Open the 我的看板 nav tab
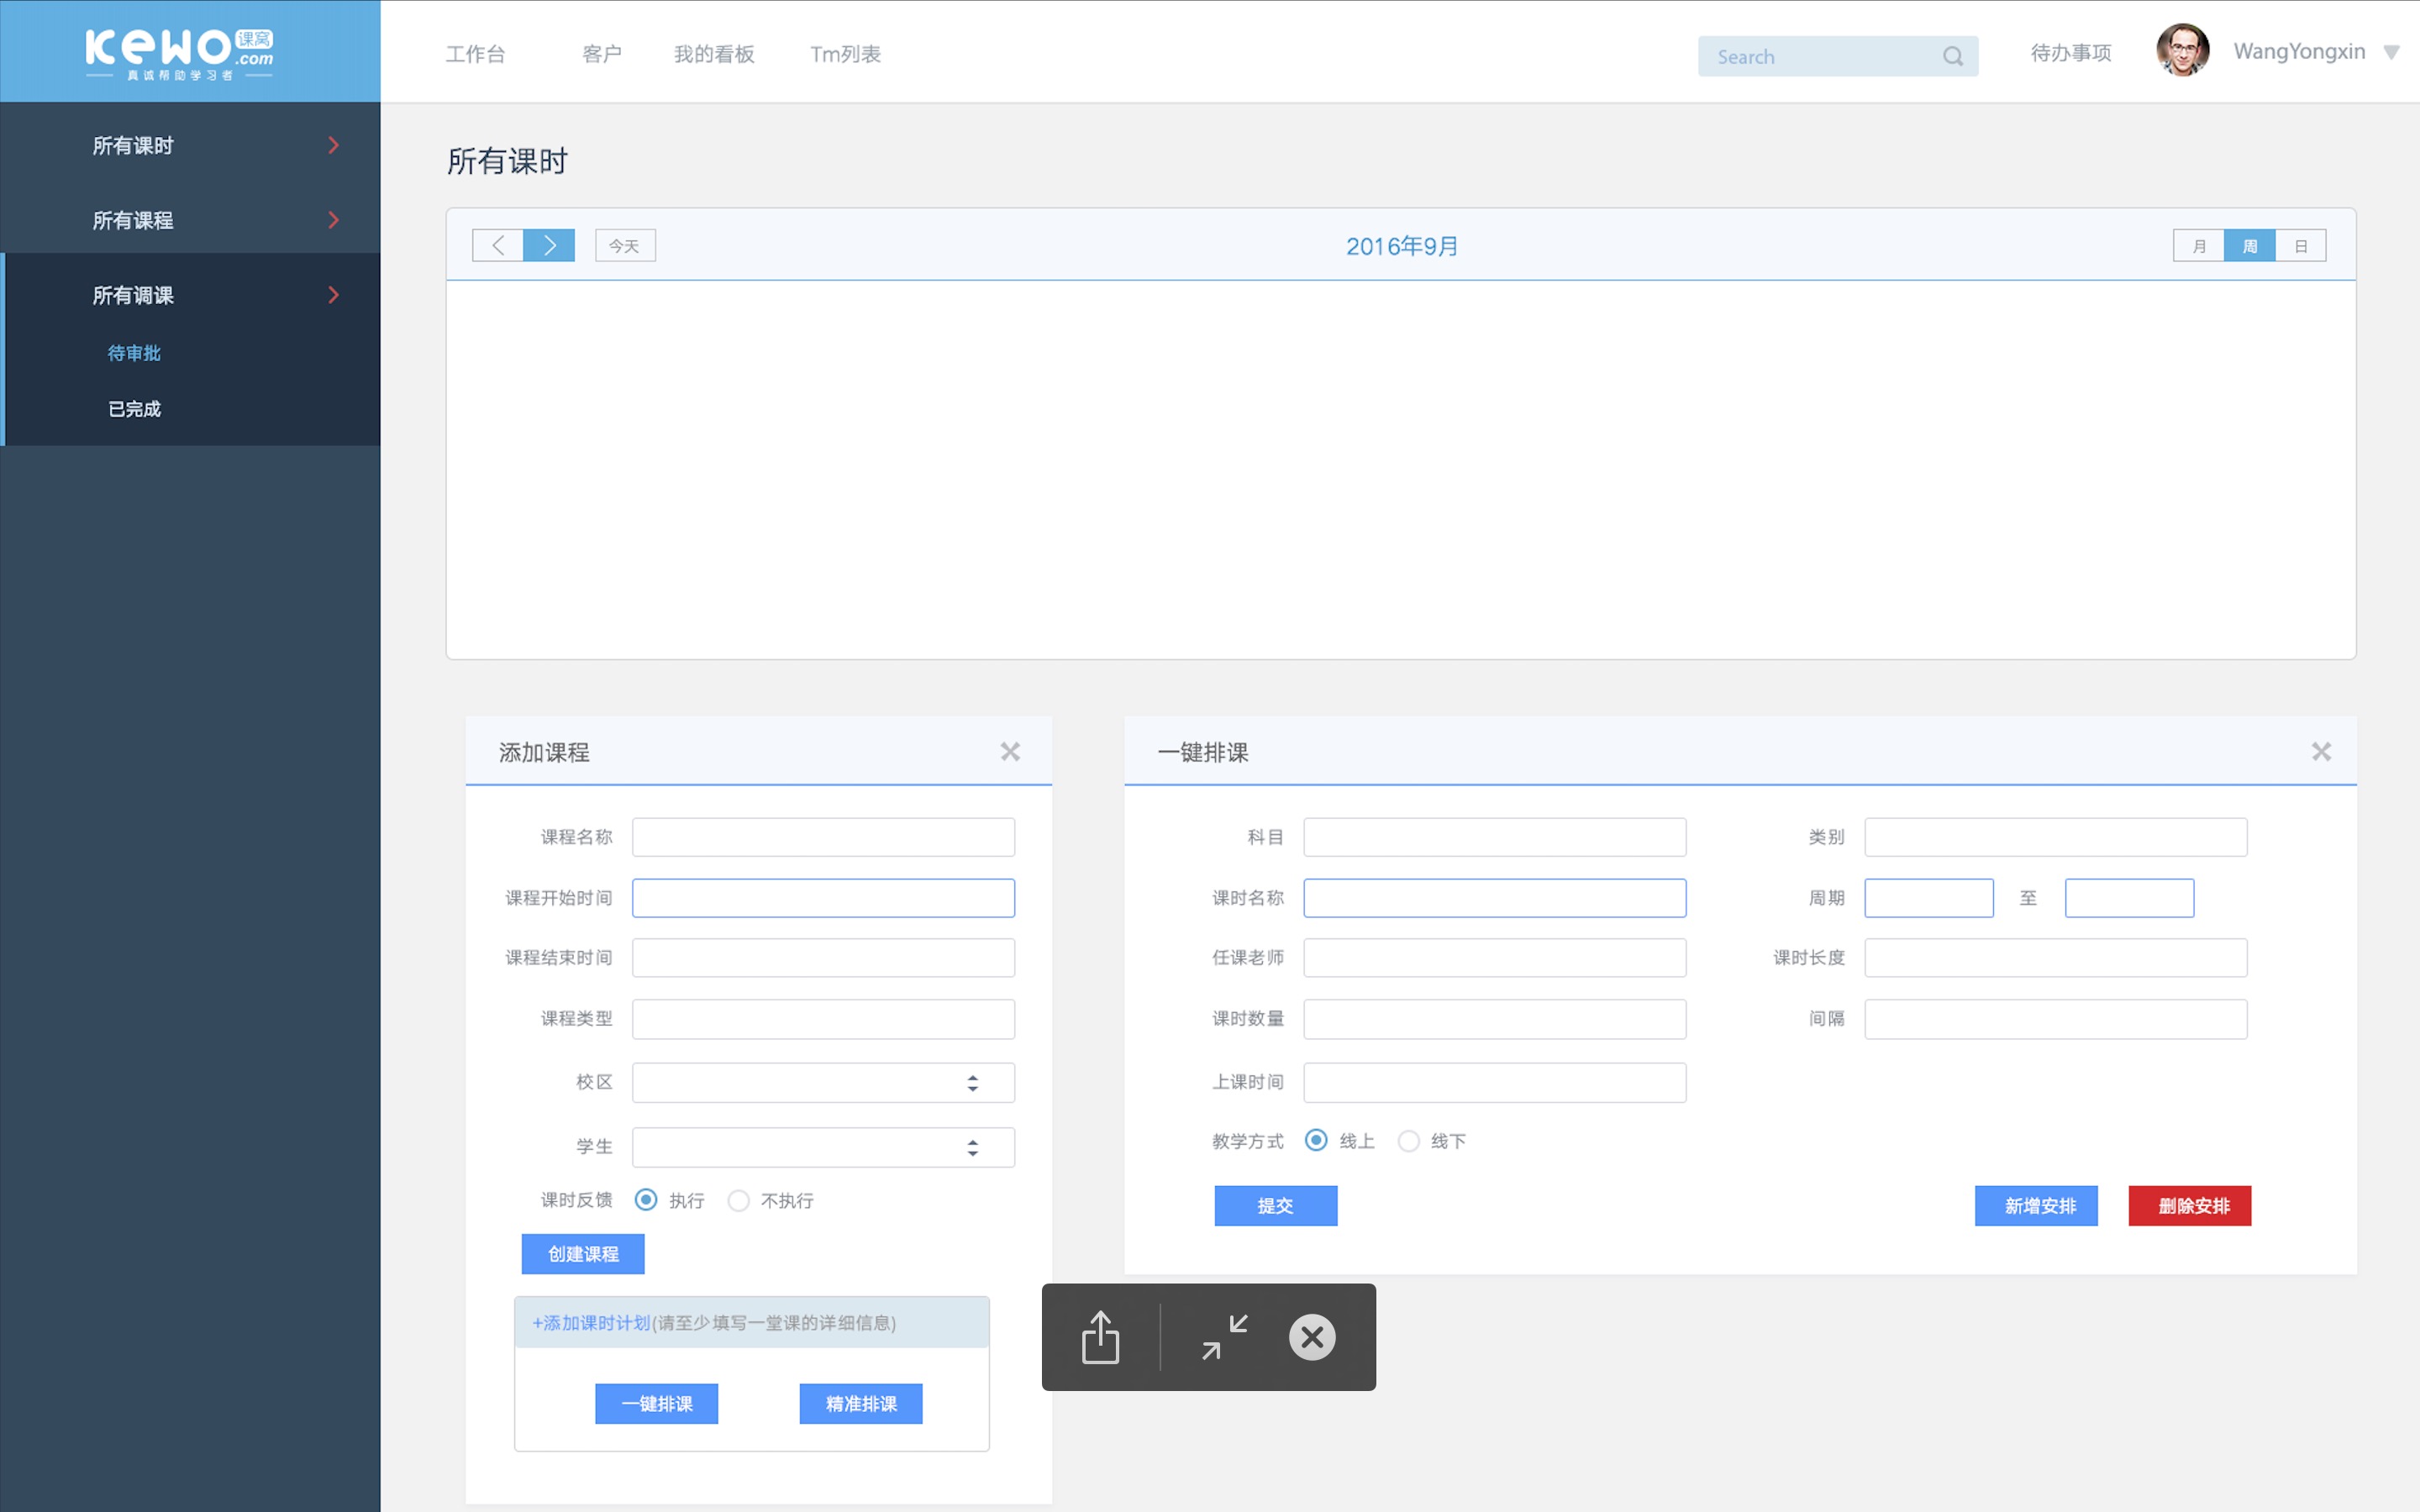Viewport: 2420px width, 1512px height. coord(713,54)
